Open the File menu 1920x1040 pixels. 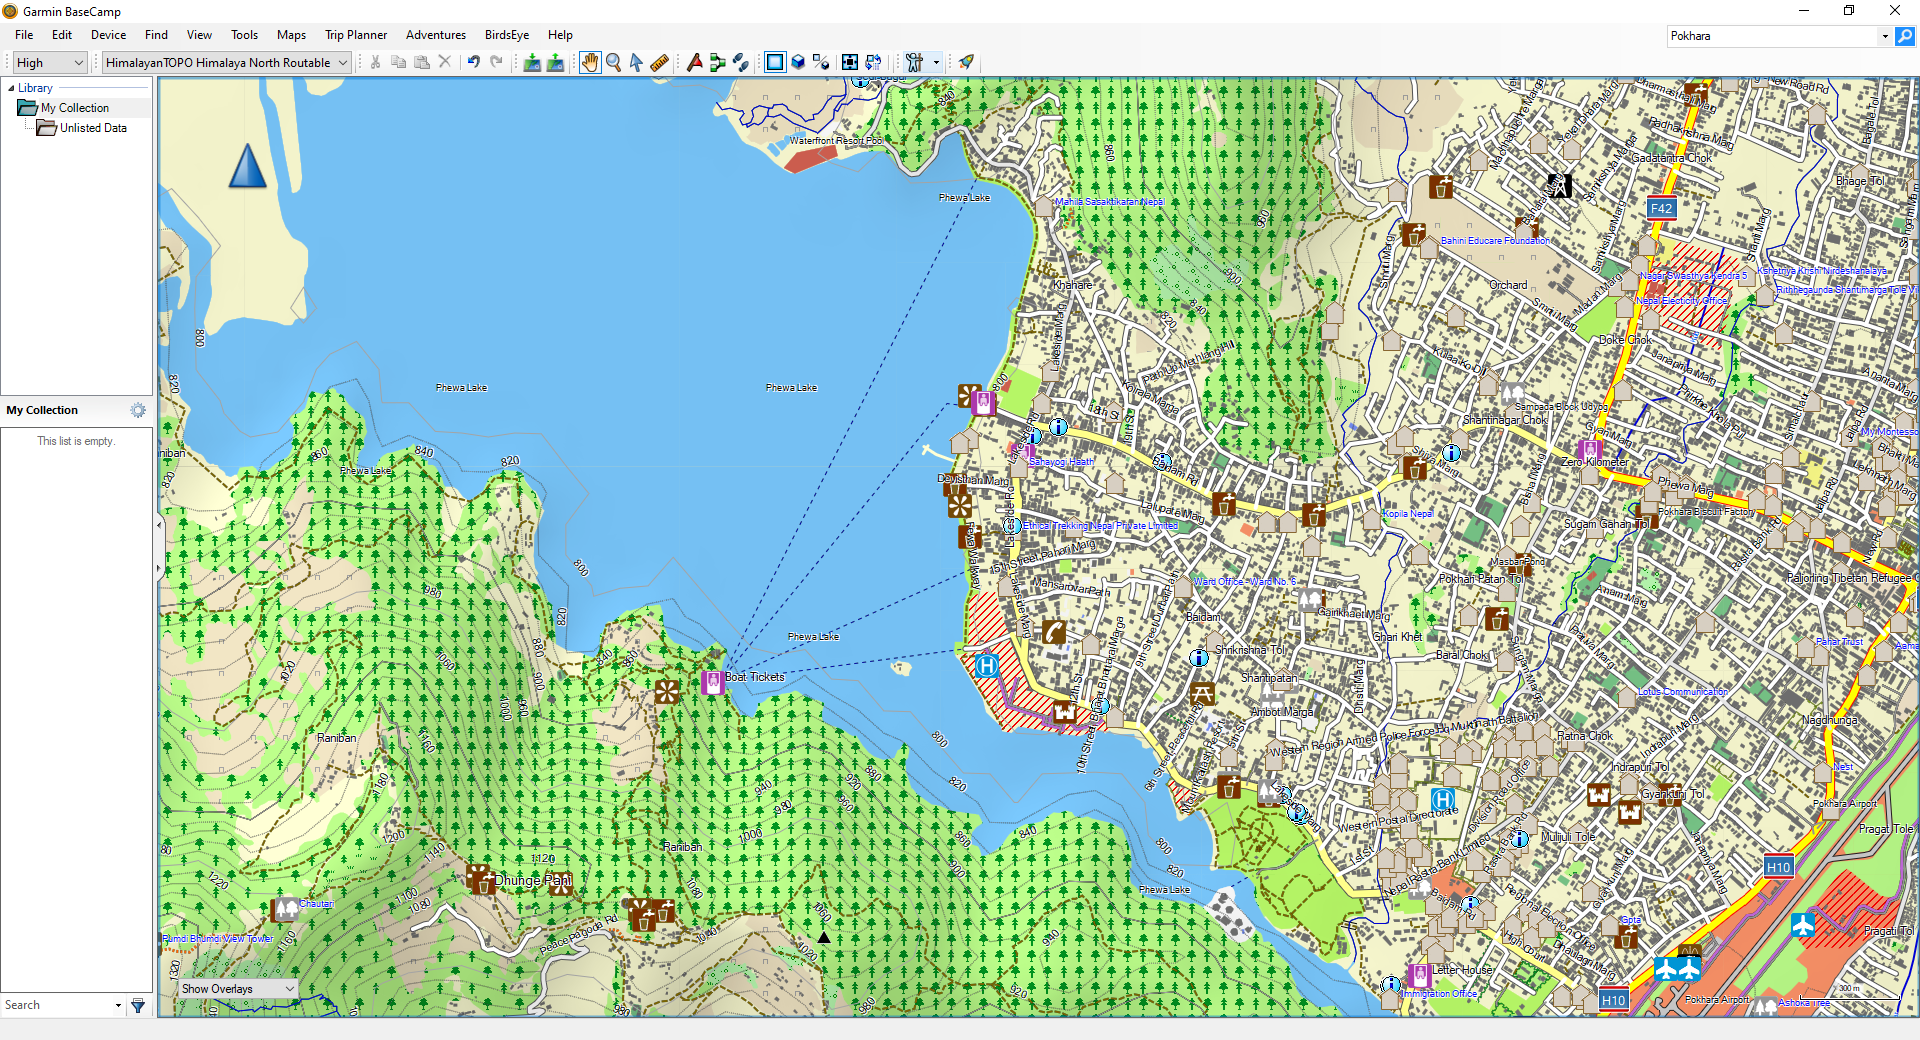(24, 35)
